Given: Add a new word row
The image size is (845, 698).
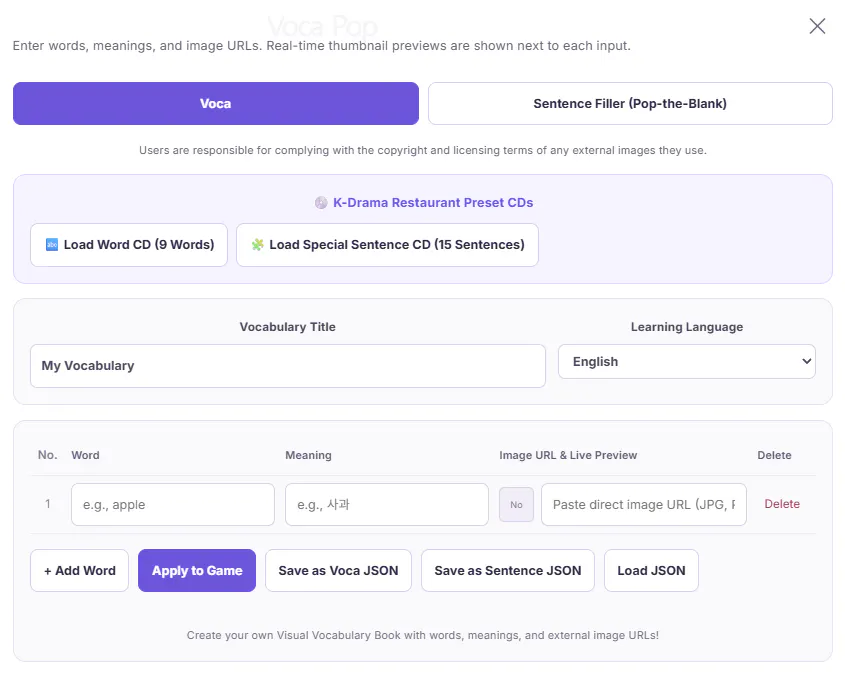Looking at the screenshot, I should click(x=79, y=570).
